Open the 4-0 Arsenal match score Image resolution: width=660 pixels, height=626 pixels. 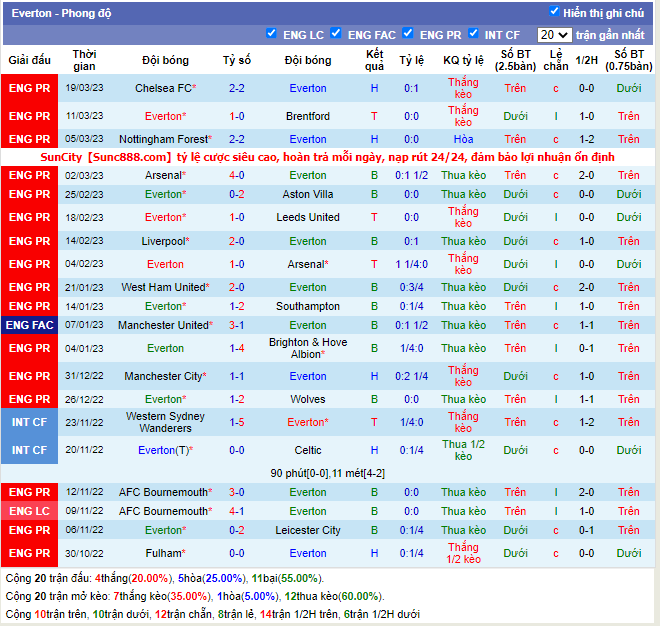coord(237,175)
